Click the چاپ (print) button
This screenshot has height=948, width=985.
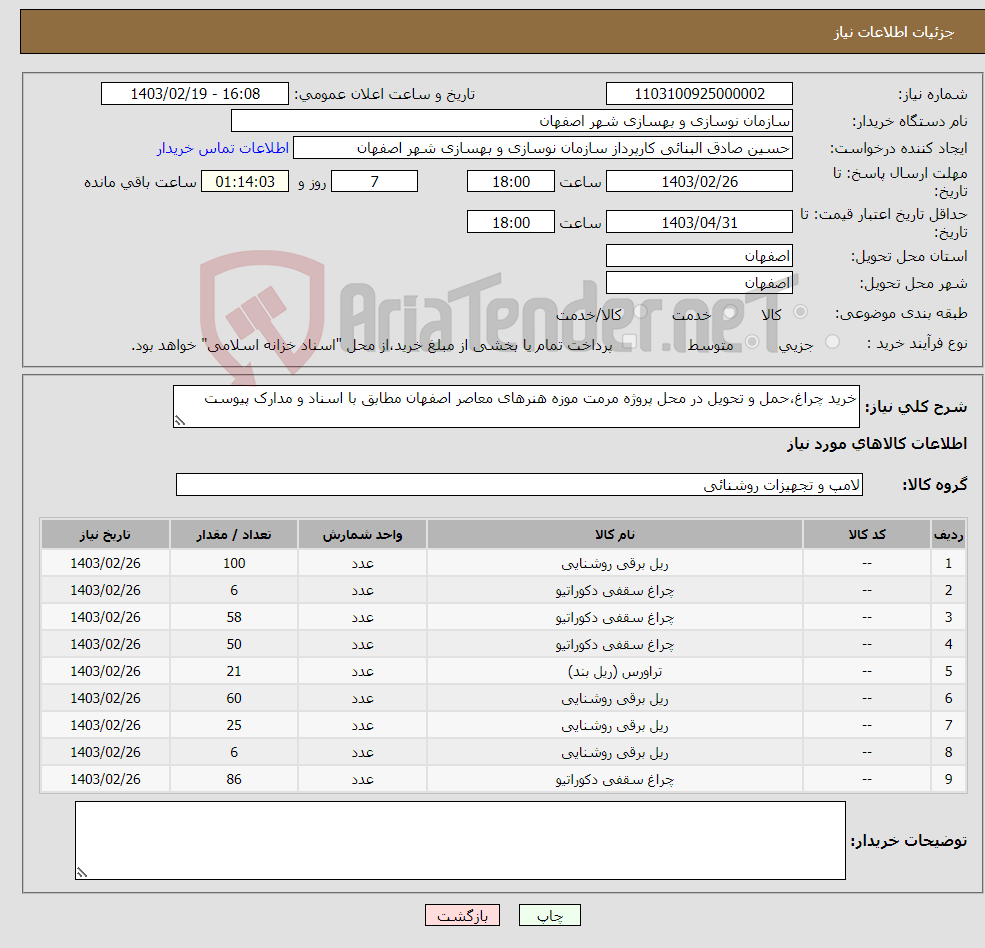(x=550, y=915)
